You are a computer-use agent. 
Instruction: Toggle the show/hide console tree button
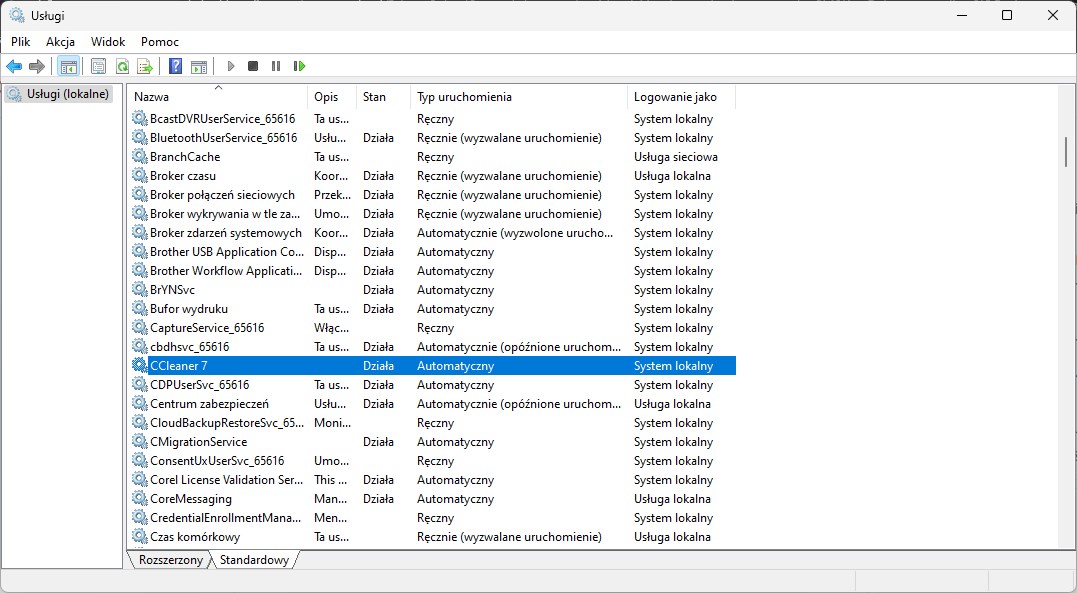coord(69,66)
